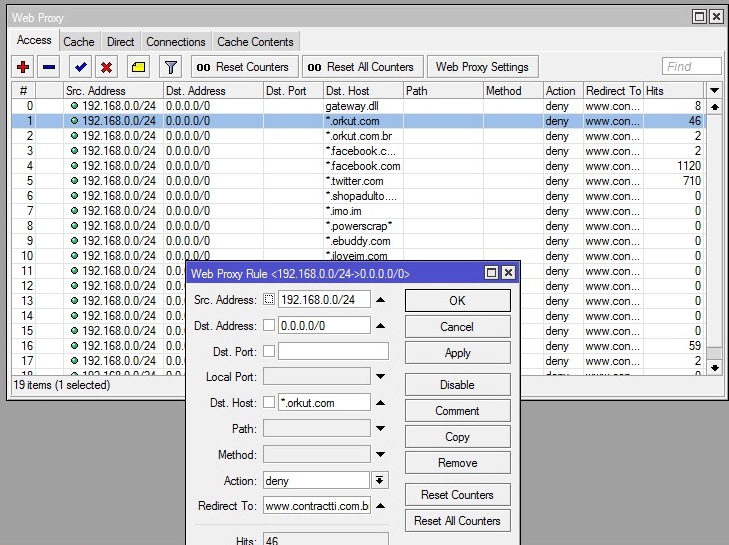This screenshot has height=545, width=729.
Task: Select the gateway.dll rule row
Action: (358, 106)
